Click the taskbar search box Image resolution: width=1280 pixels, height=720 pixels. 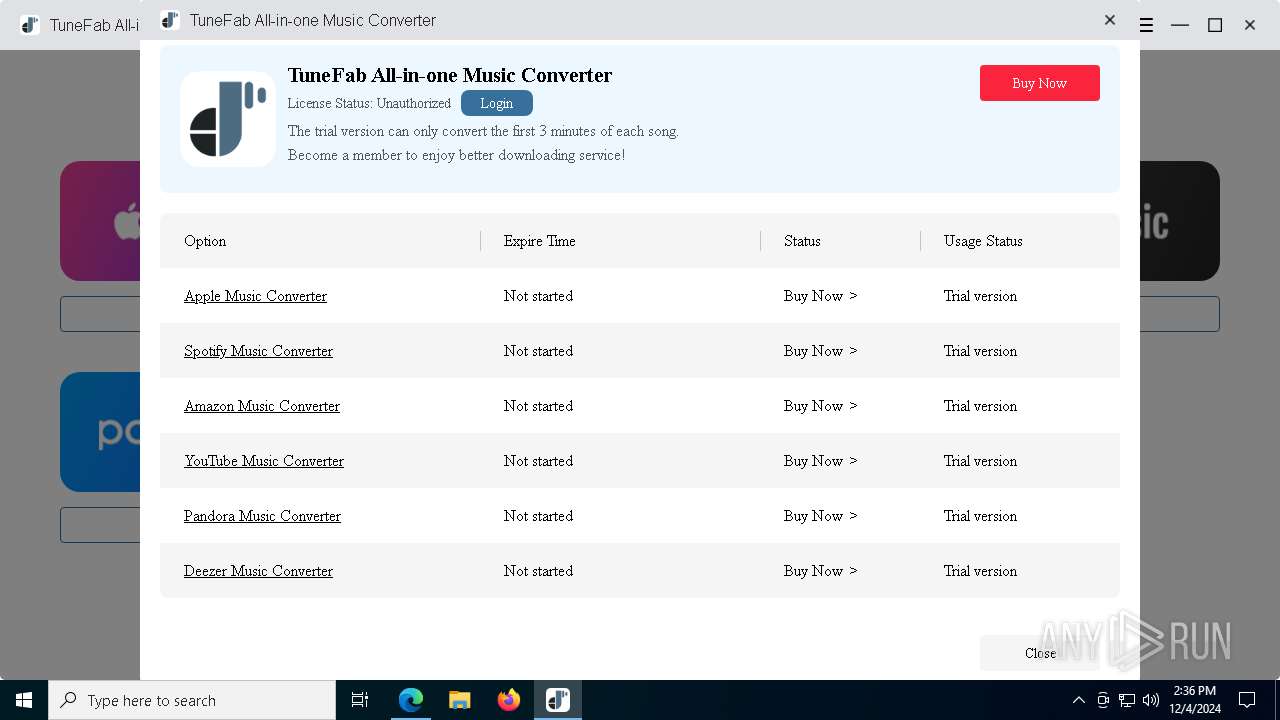pyautogui.click(x=192, y=700)
